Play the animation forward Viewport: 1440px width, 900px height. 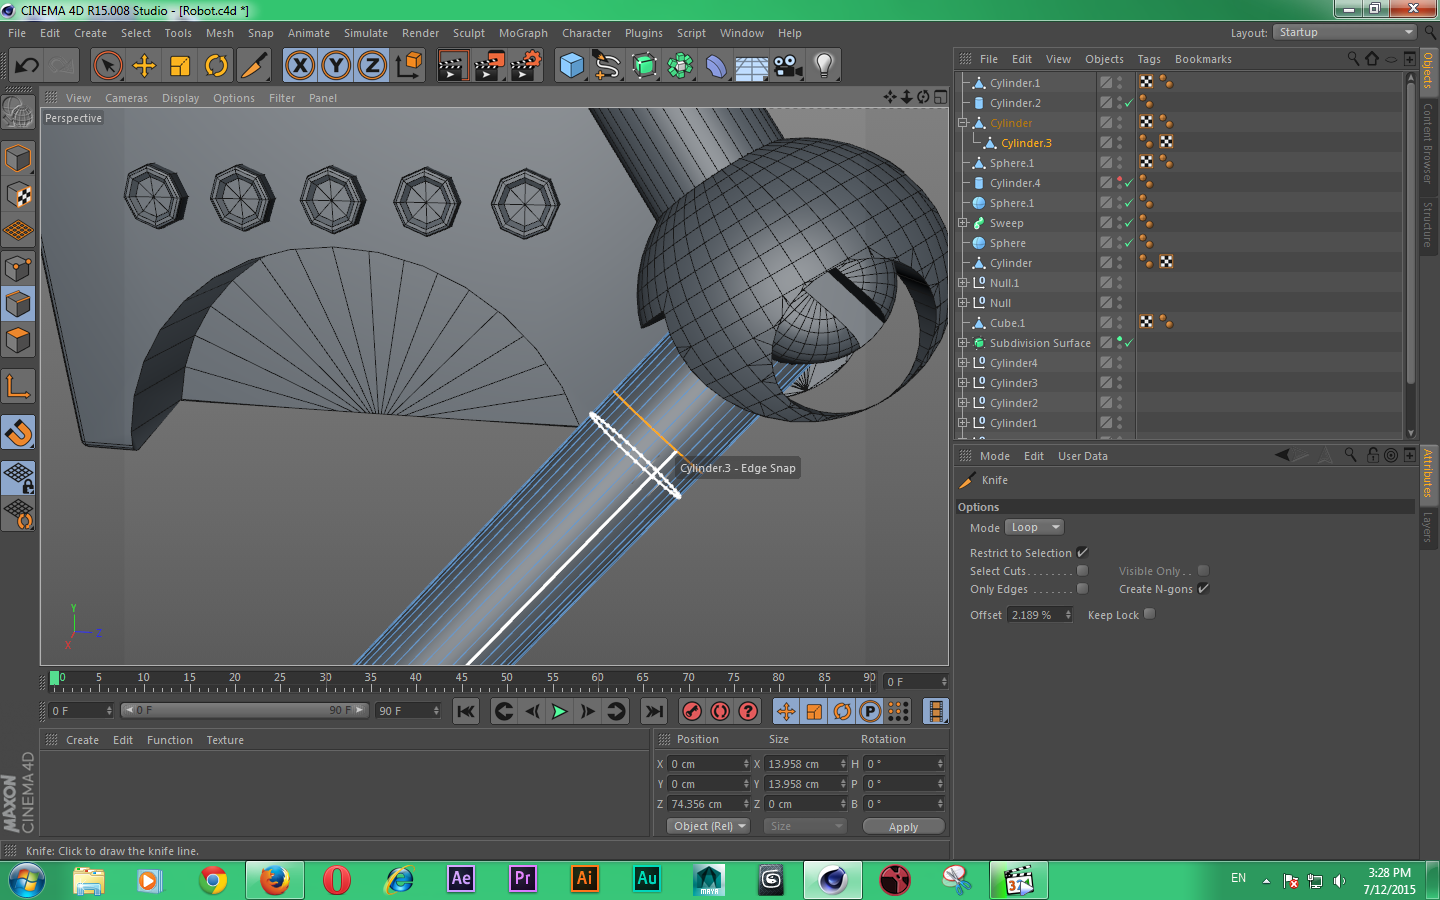(x=559, y=711)
